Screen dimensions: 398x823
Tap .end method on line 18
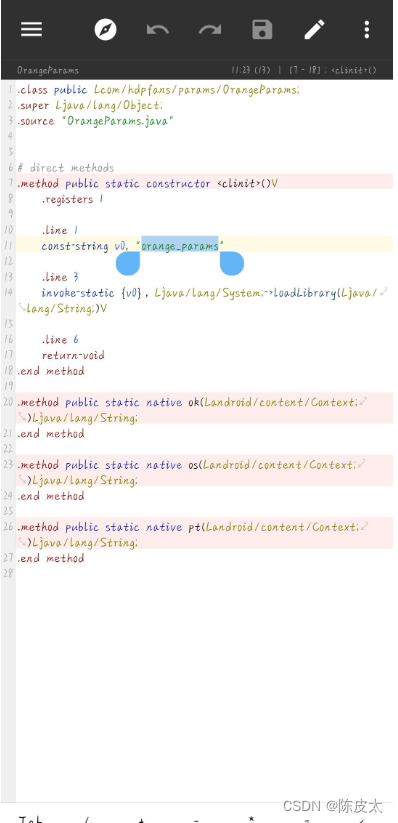(50, 371)
